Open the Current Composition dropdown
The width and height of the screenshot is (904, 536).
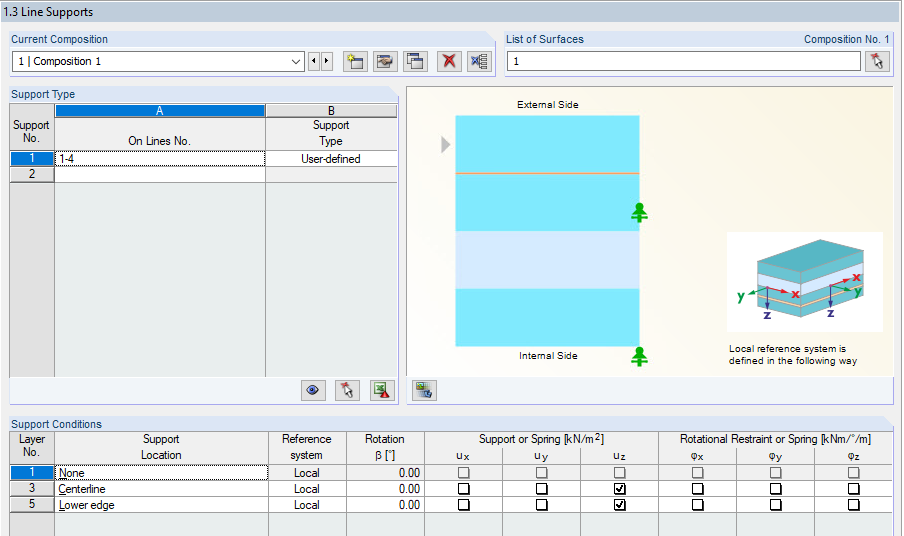point(296,61)
